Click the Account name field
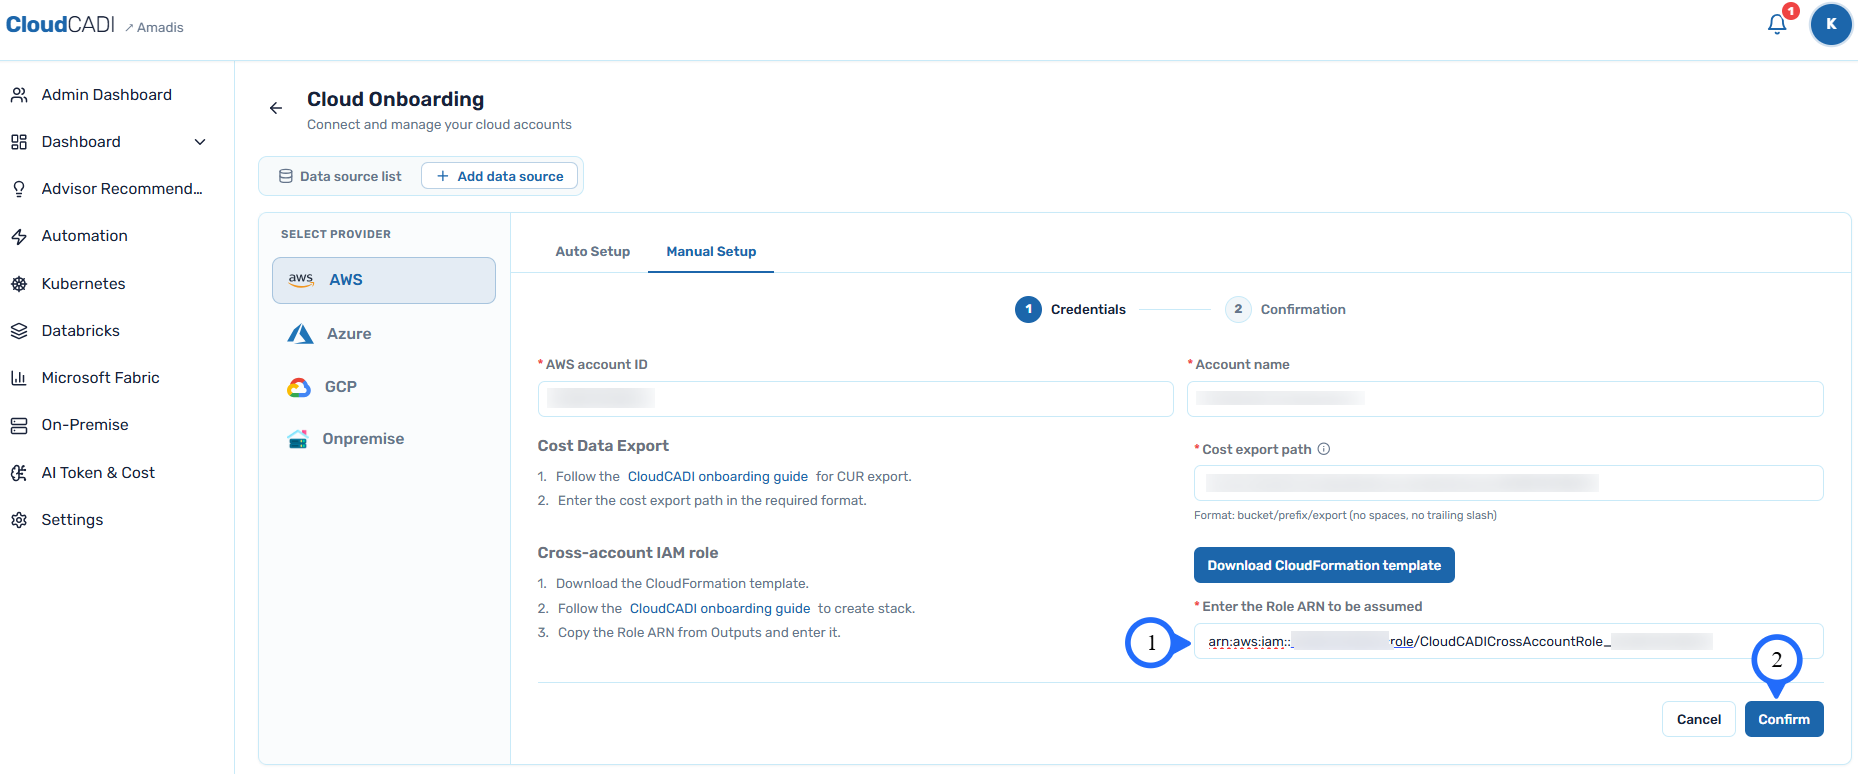The width and height of the screenshot is (1858, 774). 1505,399
